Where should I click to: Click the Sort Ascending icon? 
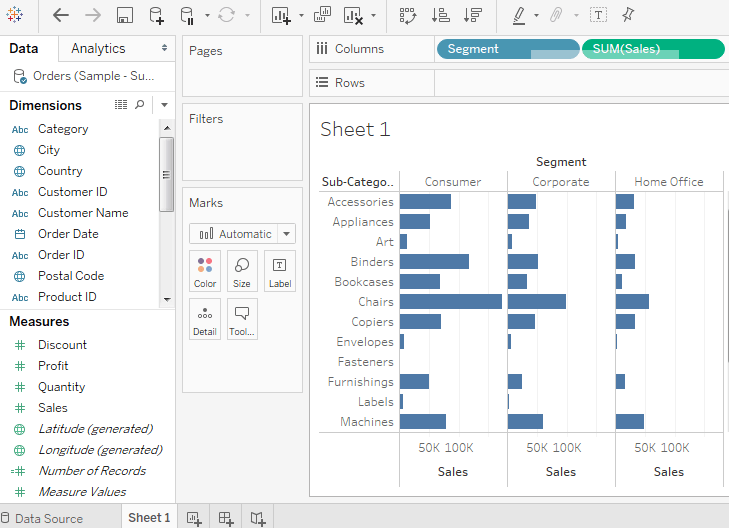(440, 15)
